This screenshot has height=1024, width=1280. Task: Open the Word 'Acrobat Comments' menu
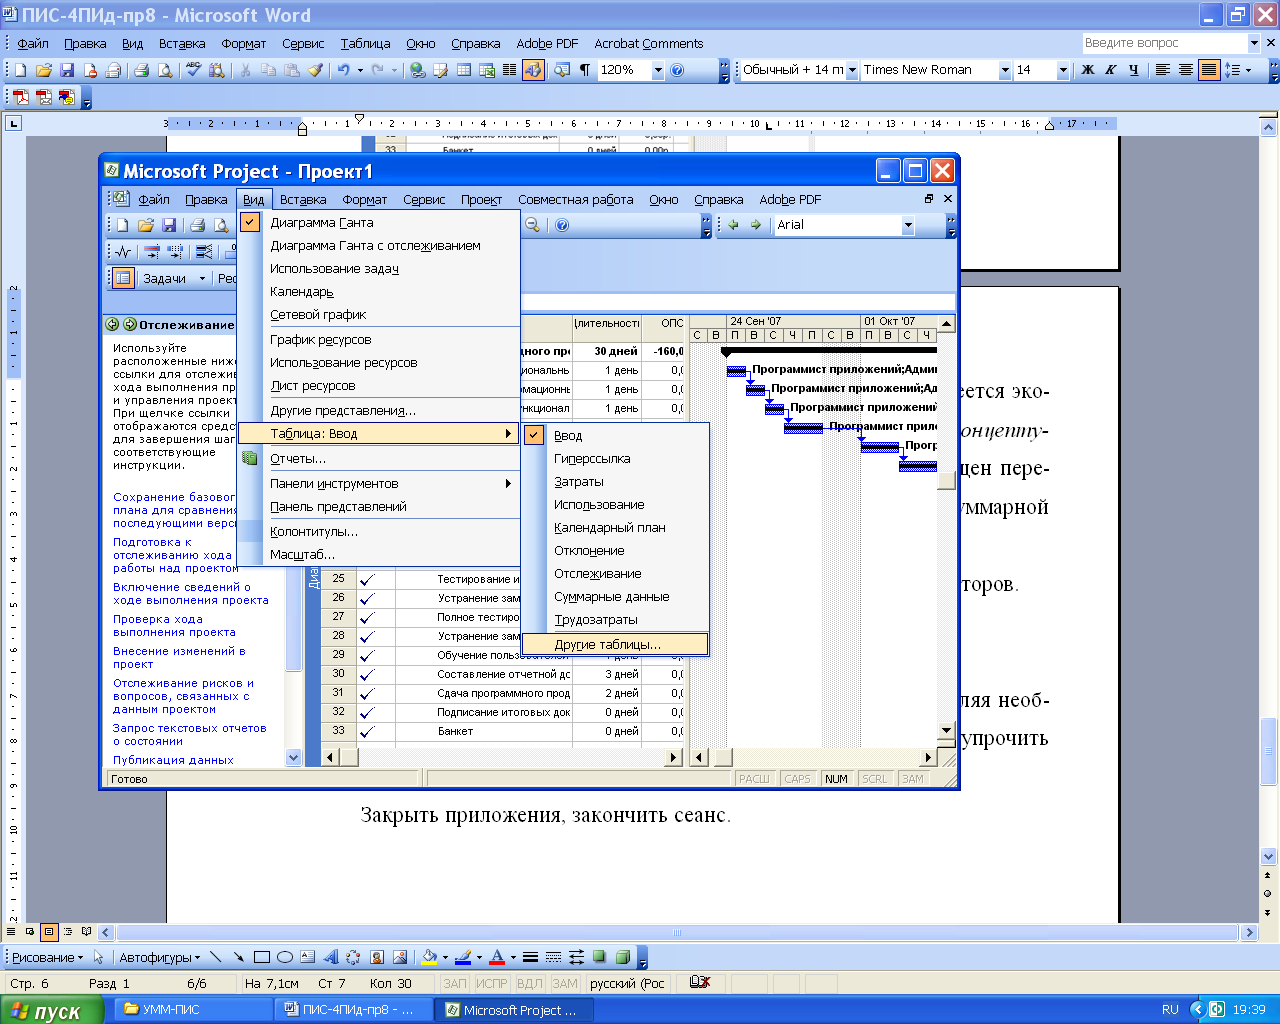[648, 43]
